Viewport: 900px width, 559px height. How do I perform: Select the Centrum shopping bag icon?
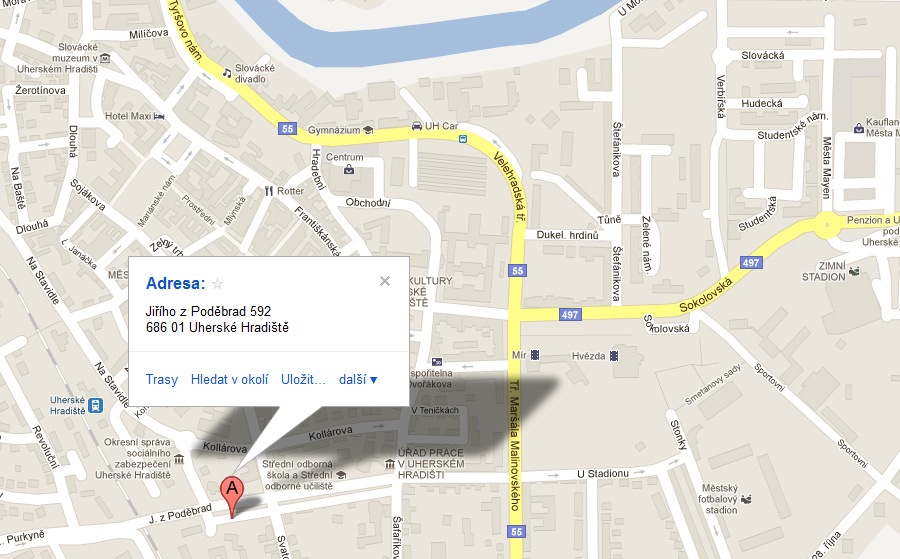(x=349, y=169)
